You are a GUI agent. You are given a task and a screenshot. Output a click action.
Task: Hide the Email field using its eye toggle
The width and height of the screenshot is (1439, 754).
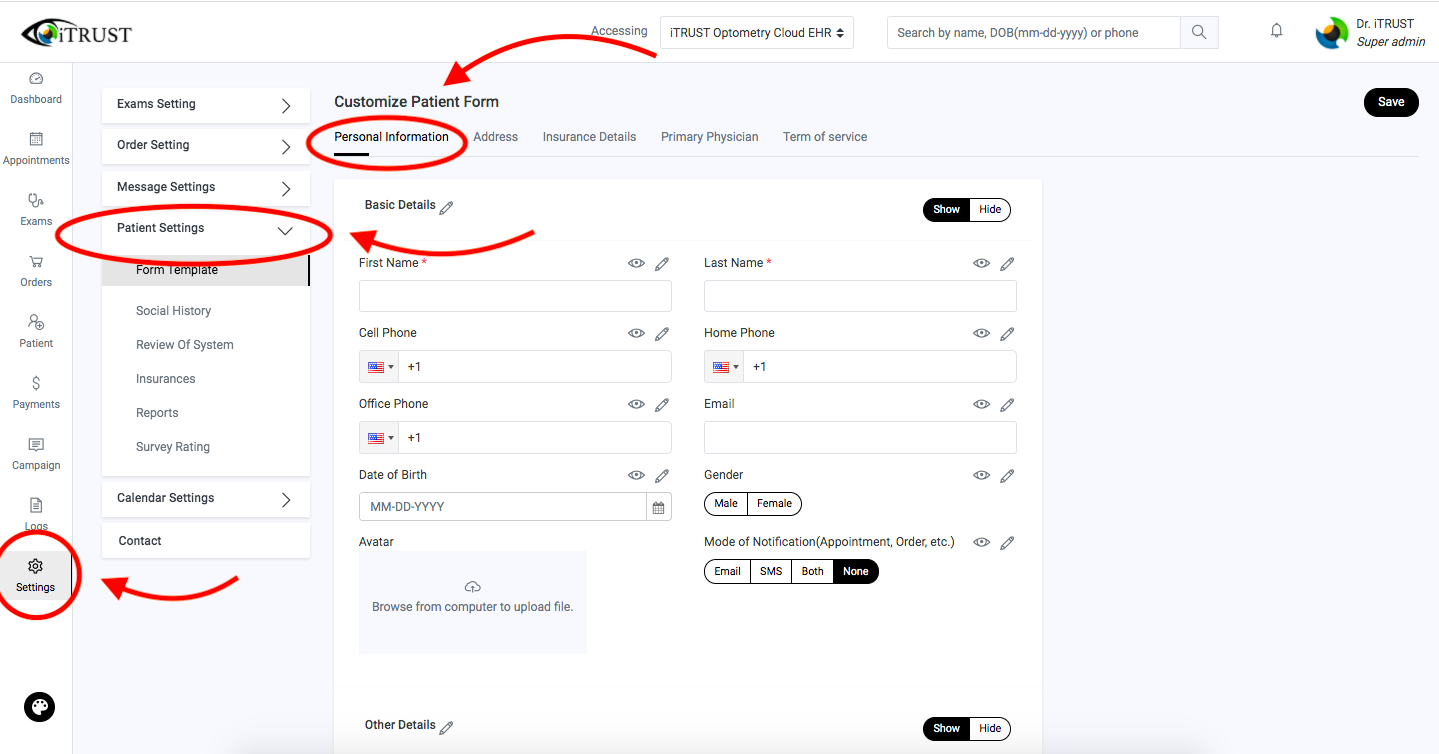(x=981, y=404)
